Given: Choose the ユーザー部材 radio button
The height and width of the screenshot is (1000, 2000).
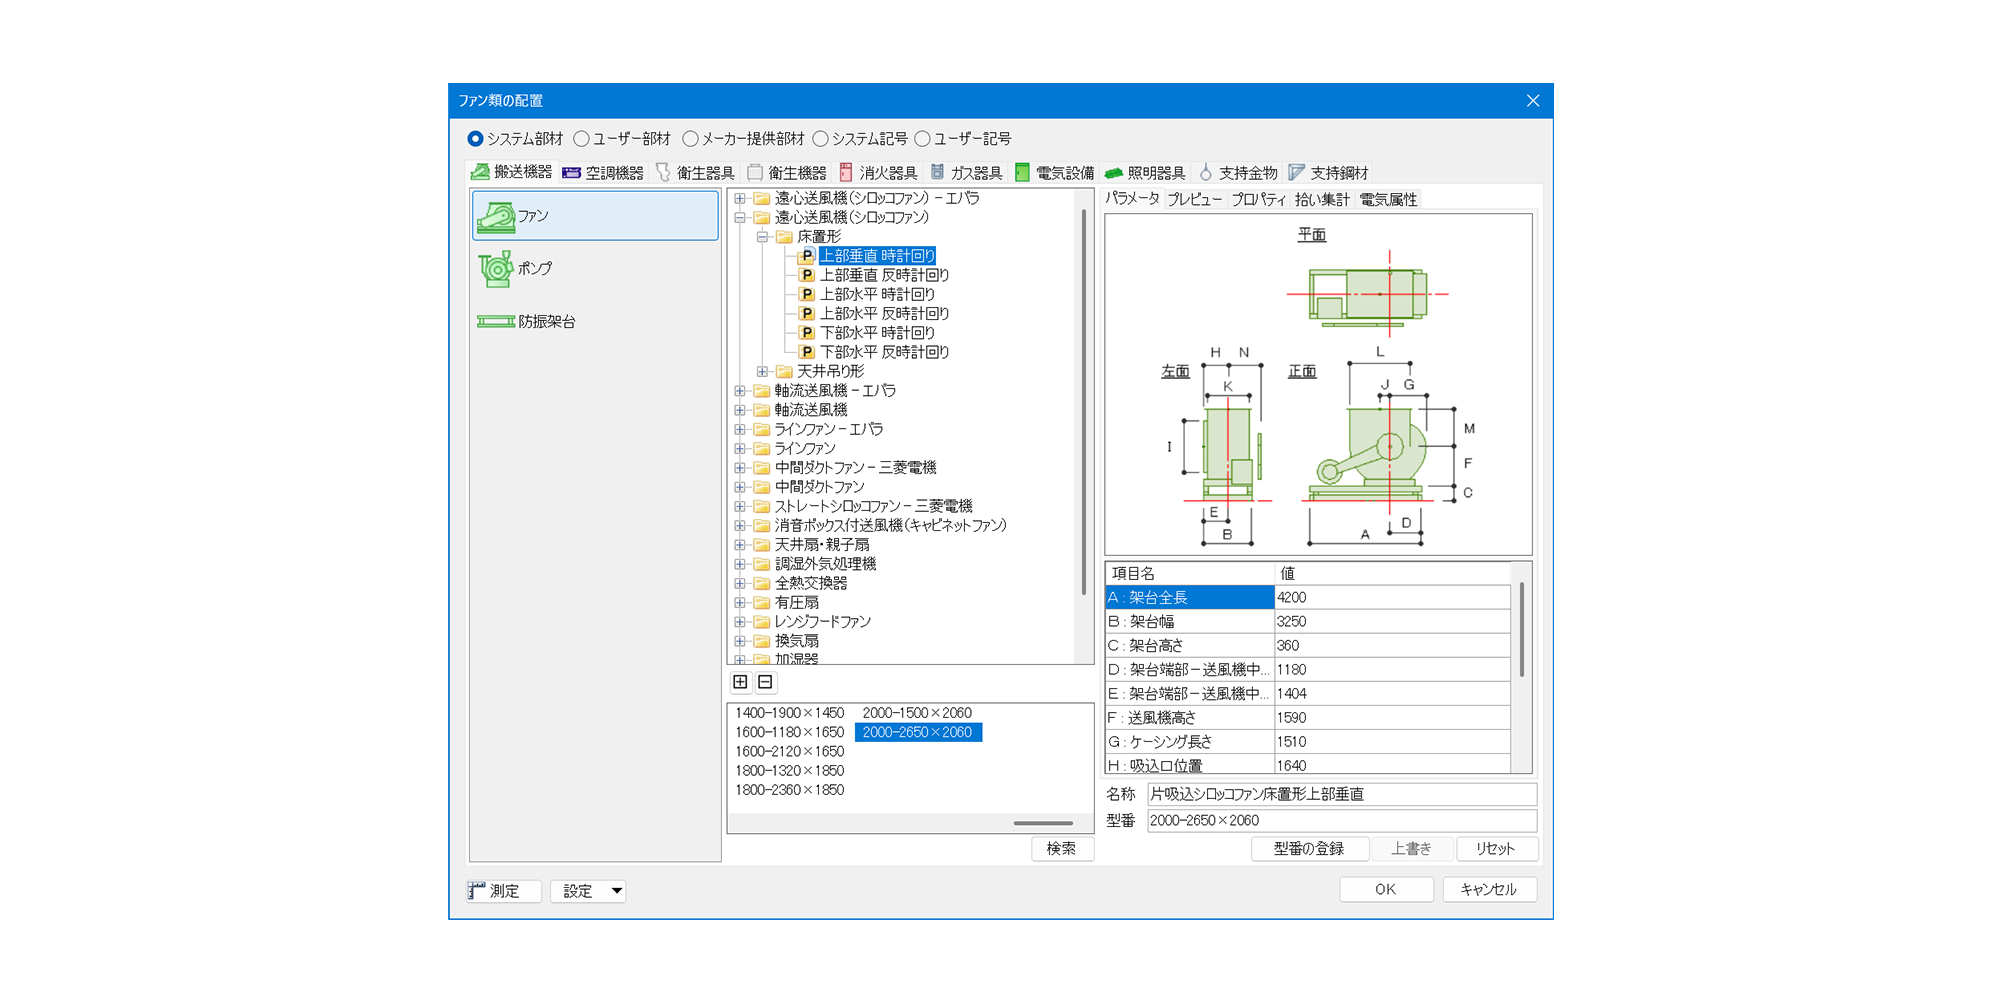Looking at the screenshot, I should (582, 139).
